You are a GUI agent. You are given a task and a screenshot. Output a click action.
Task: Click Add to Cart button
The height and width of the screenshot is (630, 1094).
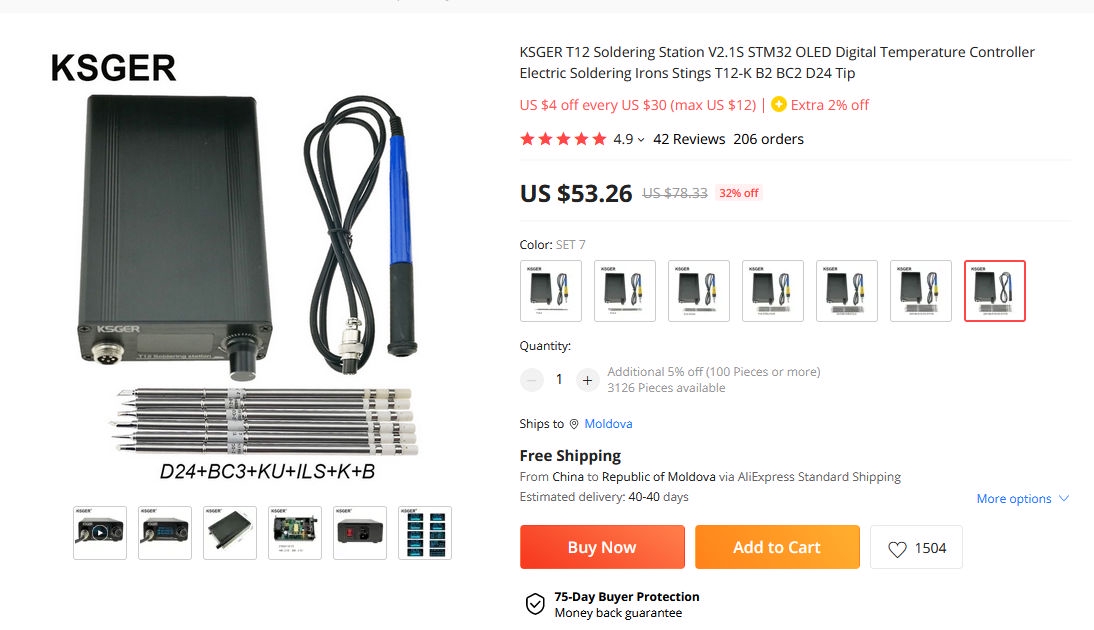(777, 547)
